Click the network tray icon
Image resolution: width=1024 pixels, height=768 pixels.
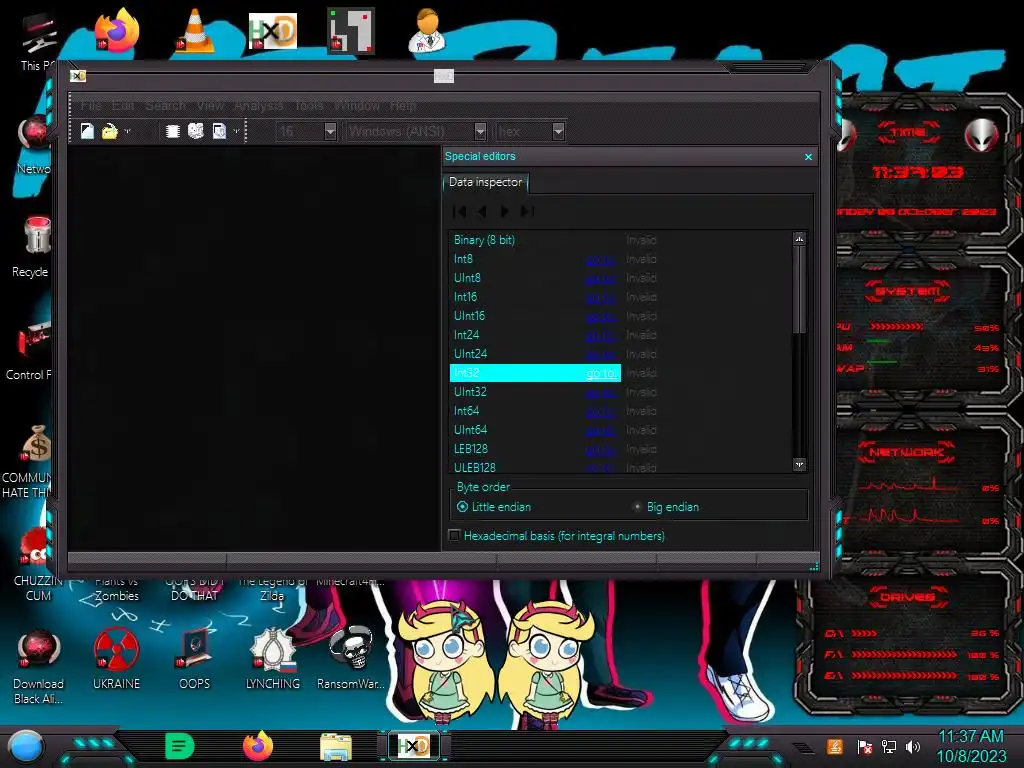pos(889,746)
